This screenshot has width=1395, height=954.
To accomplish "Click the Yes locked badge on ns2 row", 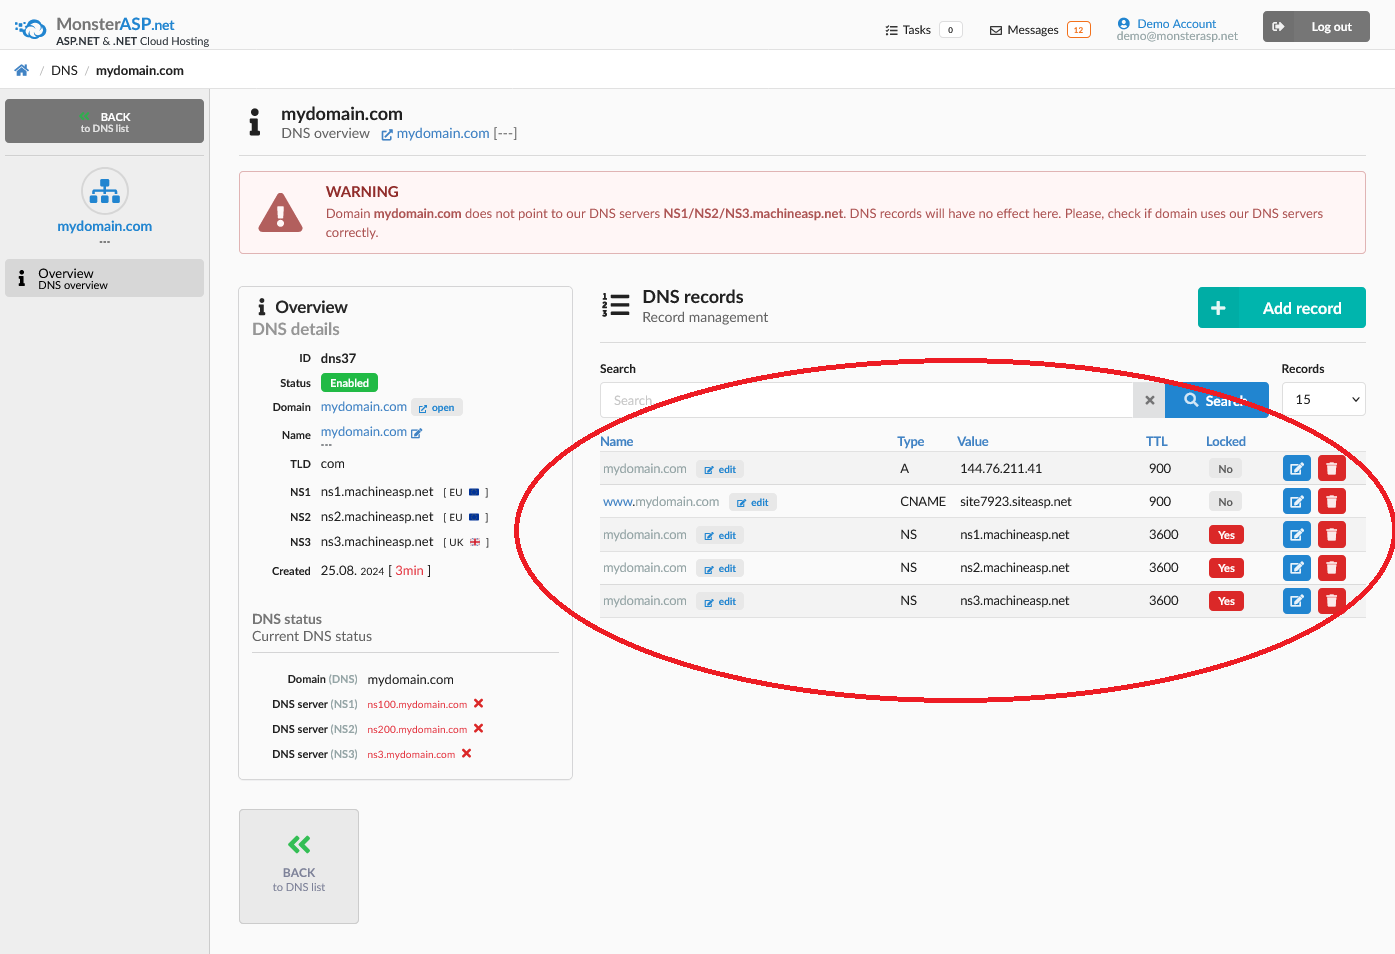I will [x=1226, y=568].
